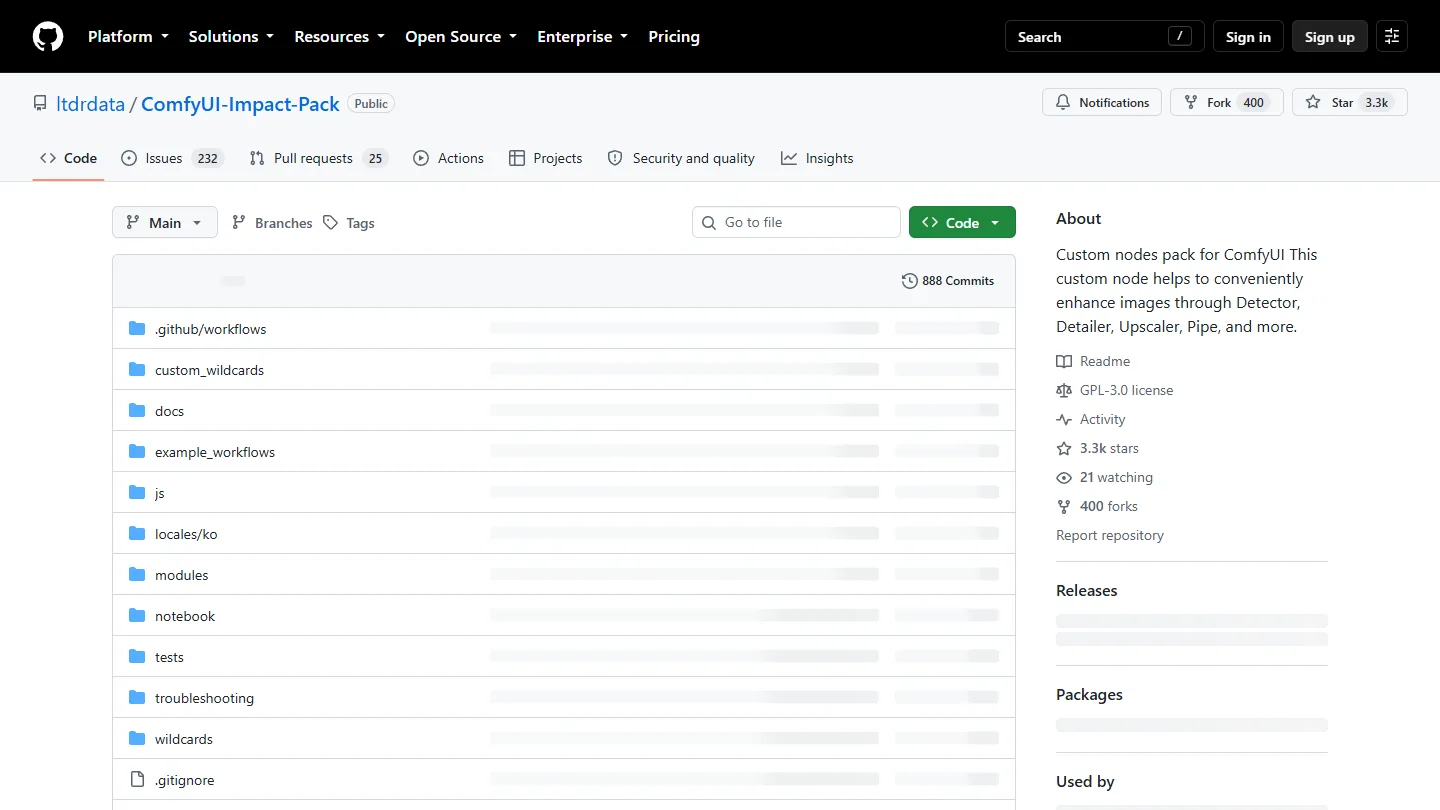The image size is (1440, 810).
Task: Expand the Resources menu
Action: 339,37
